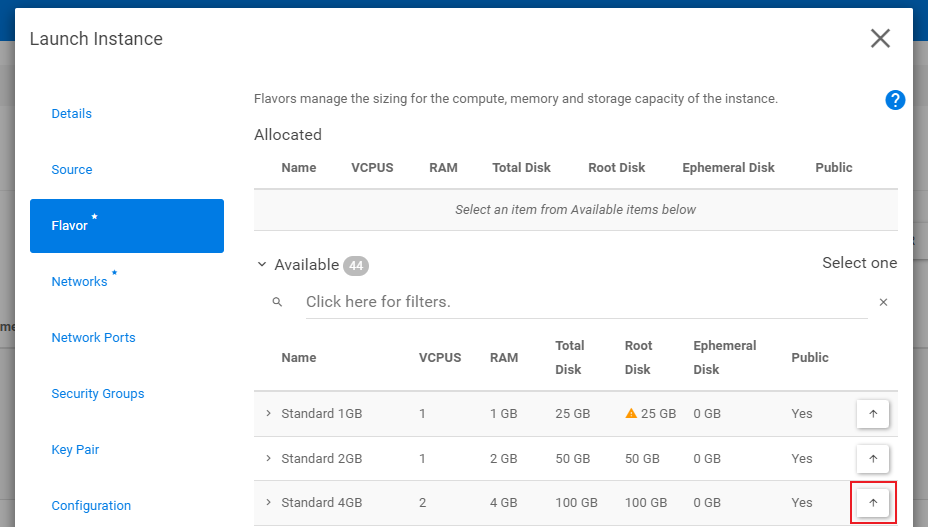This screenshot has height=527, width=928.
Task: Focus the 'Click here for filters' field
Action: 587,302
